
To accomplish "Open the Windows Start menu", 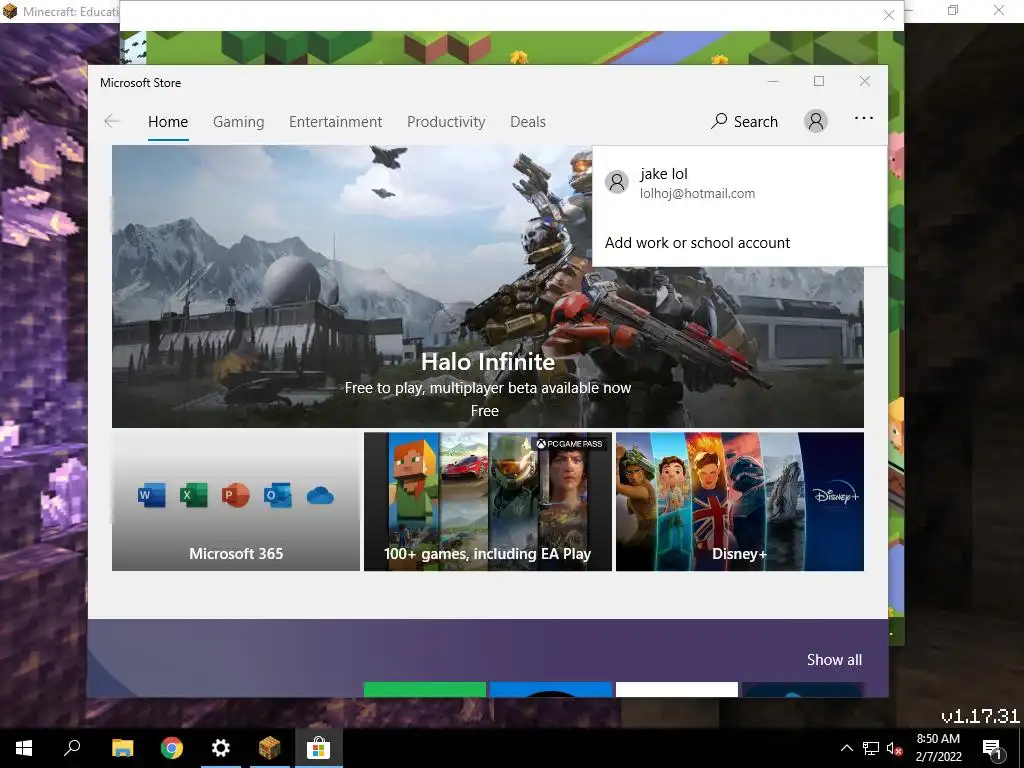I will [24, 748].
